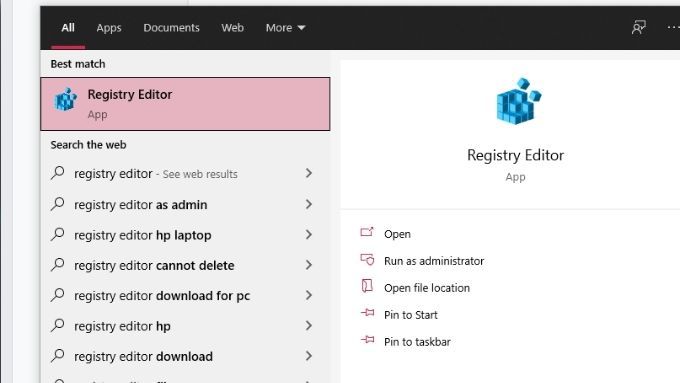This screenshot has width=680, height=383.
Task: Select Registry Editor best match result
Action: 185,104
